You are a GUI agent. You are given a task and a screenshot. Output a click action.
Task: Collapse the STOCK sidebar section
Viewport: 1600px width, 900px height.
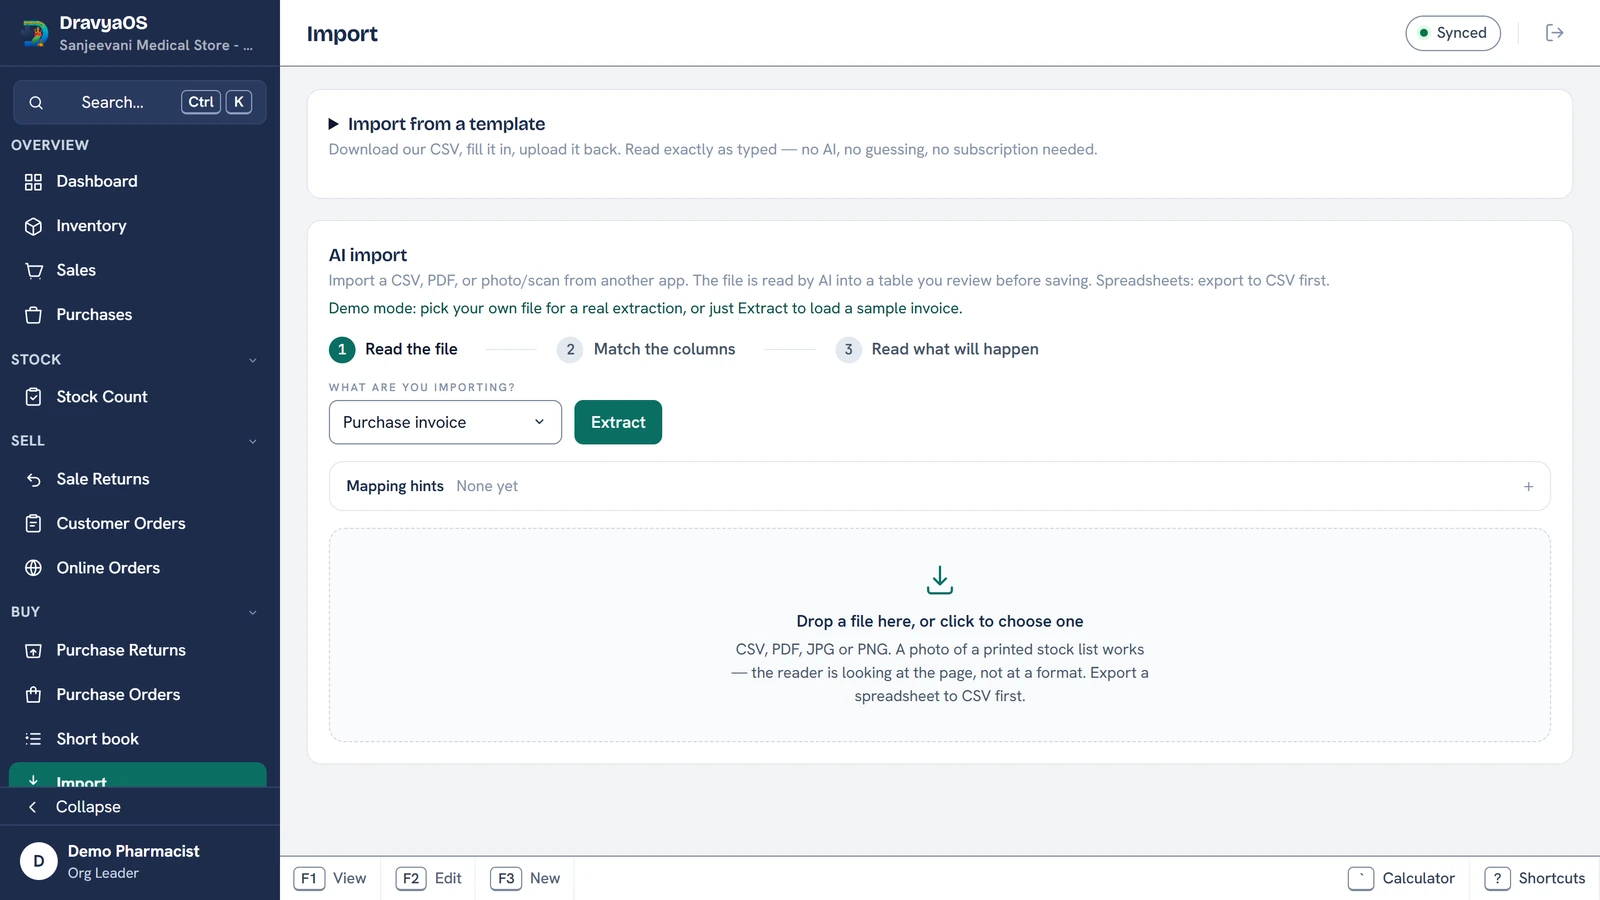[252, 360]
